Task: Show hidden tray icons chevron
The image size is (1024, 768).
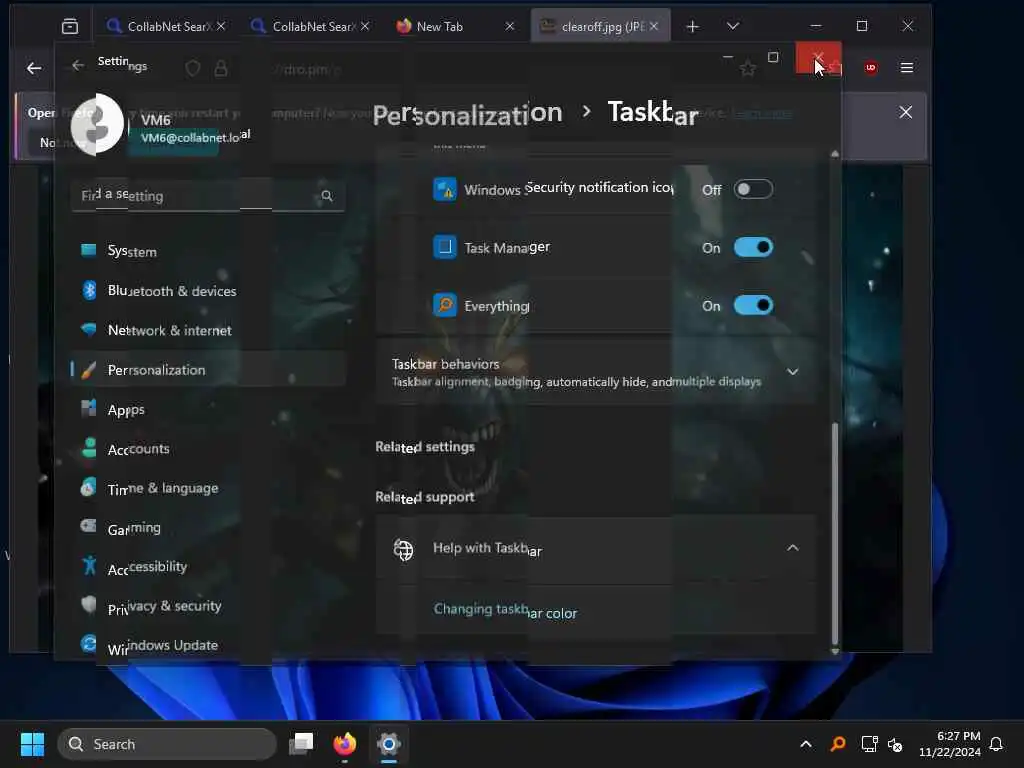Action: pos(806,744)
